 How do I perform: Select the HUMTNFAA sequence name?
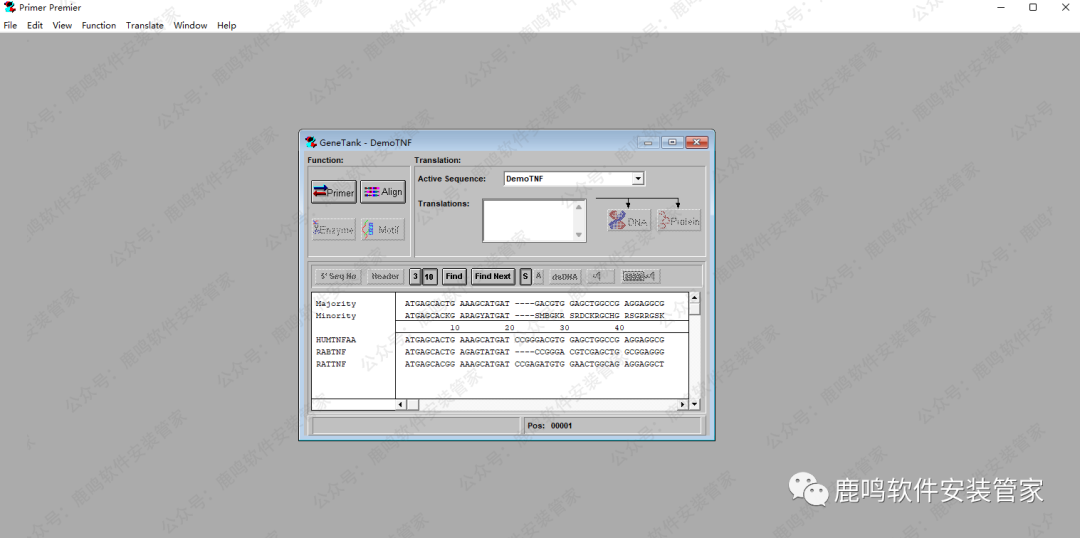(x=335, y=340)
